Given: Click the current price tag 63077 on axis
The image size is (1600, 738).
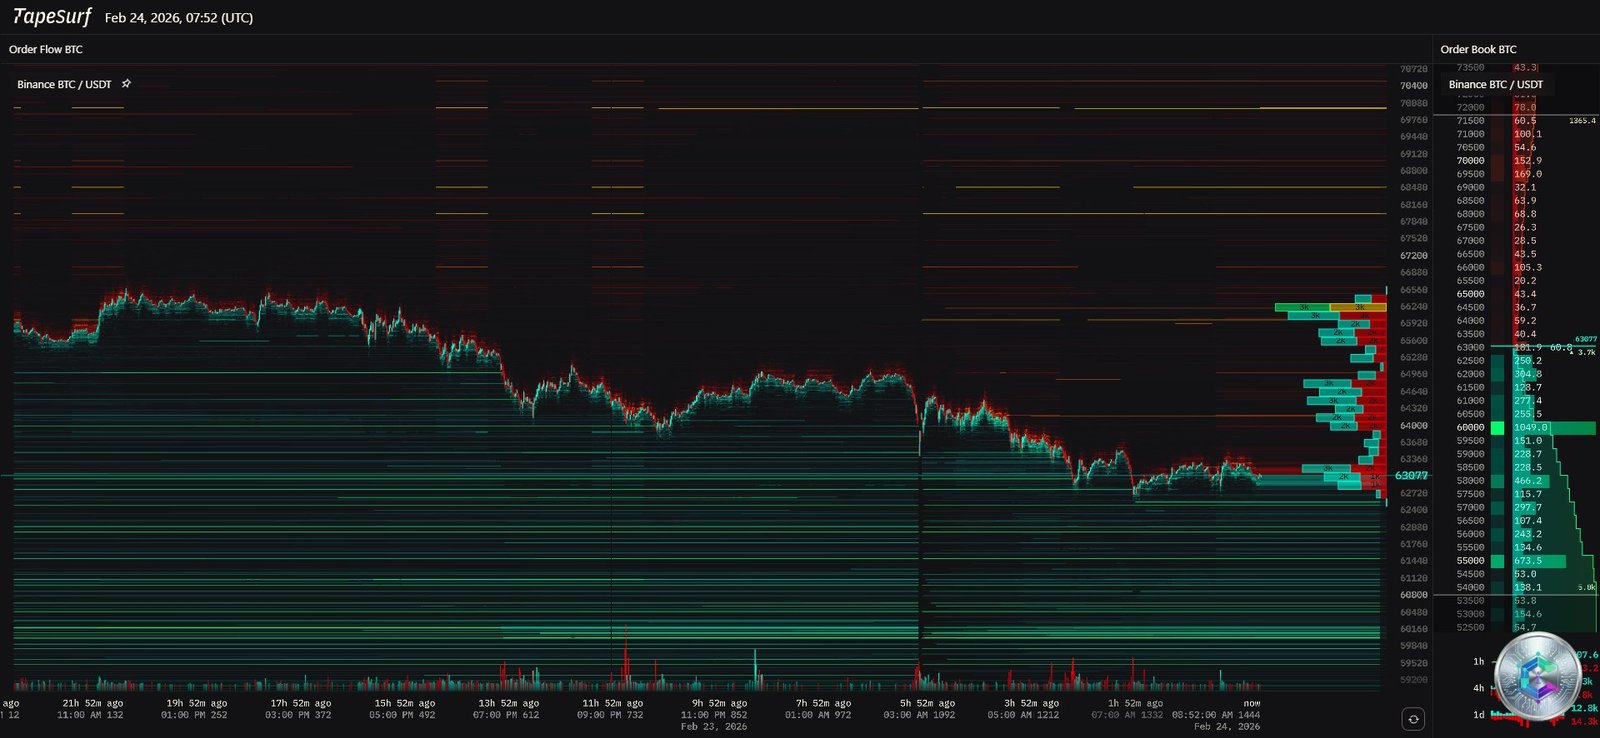Looking at the screenshot, I should (x=1411, y=476).
